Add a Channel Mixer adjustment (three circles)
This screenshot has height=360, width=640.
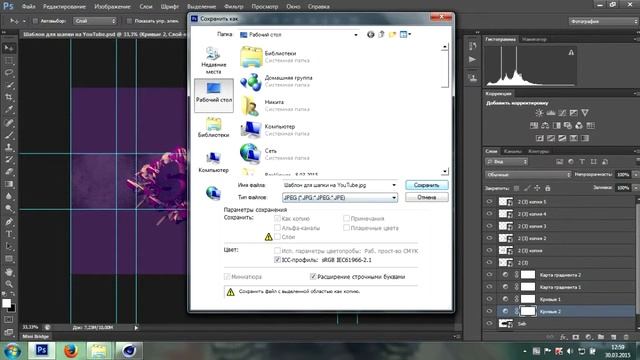click(x=579, y=125)
